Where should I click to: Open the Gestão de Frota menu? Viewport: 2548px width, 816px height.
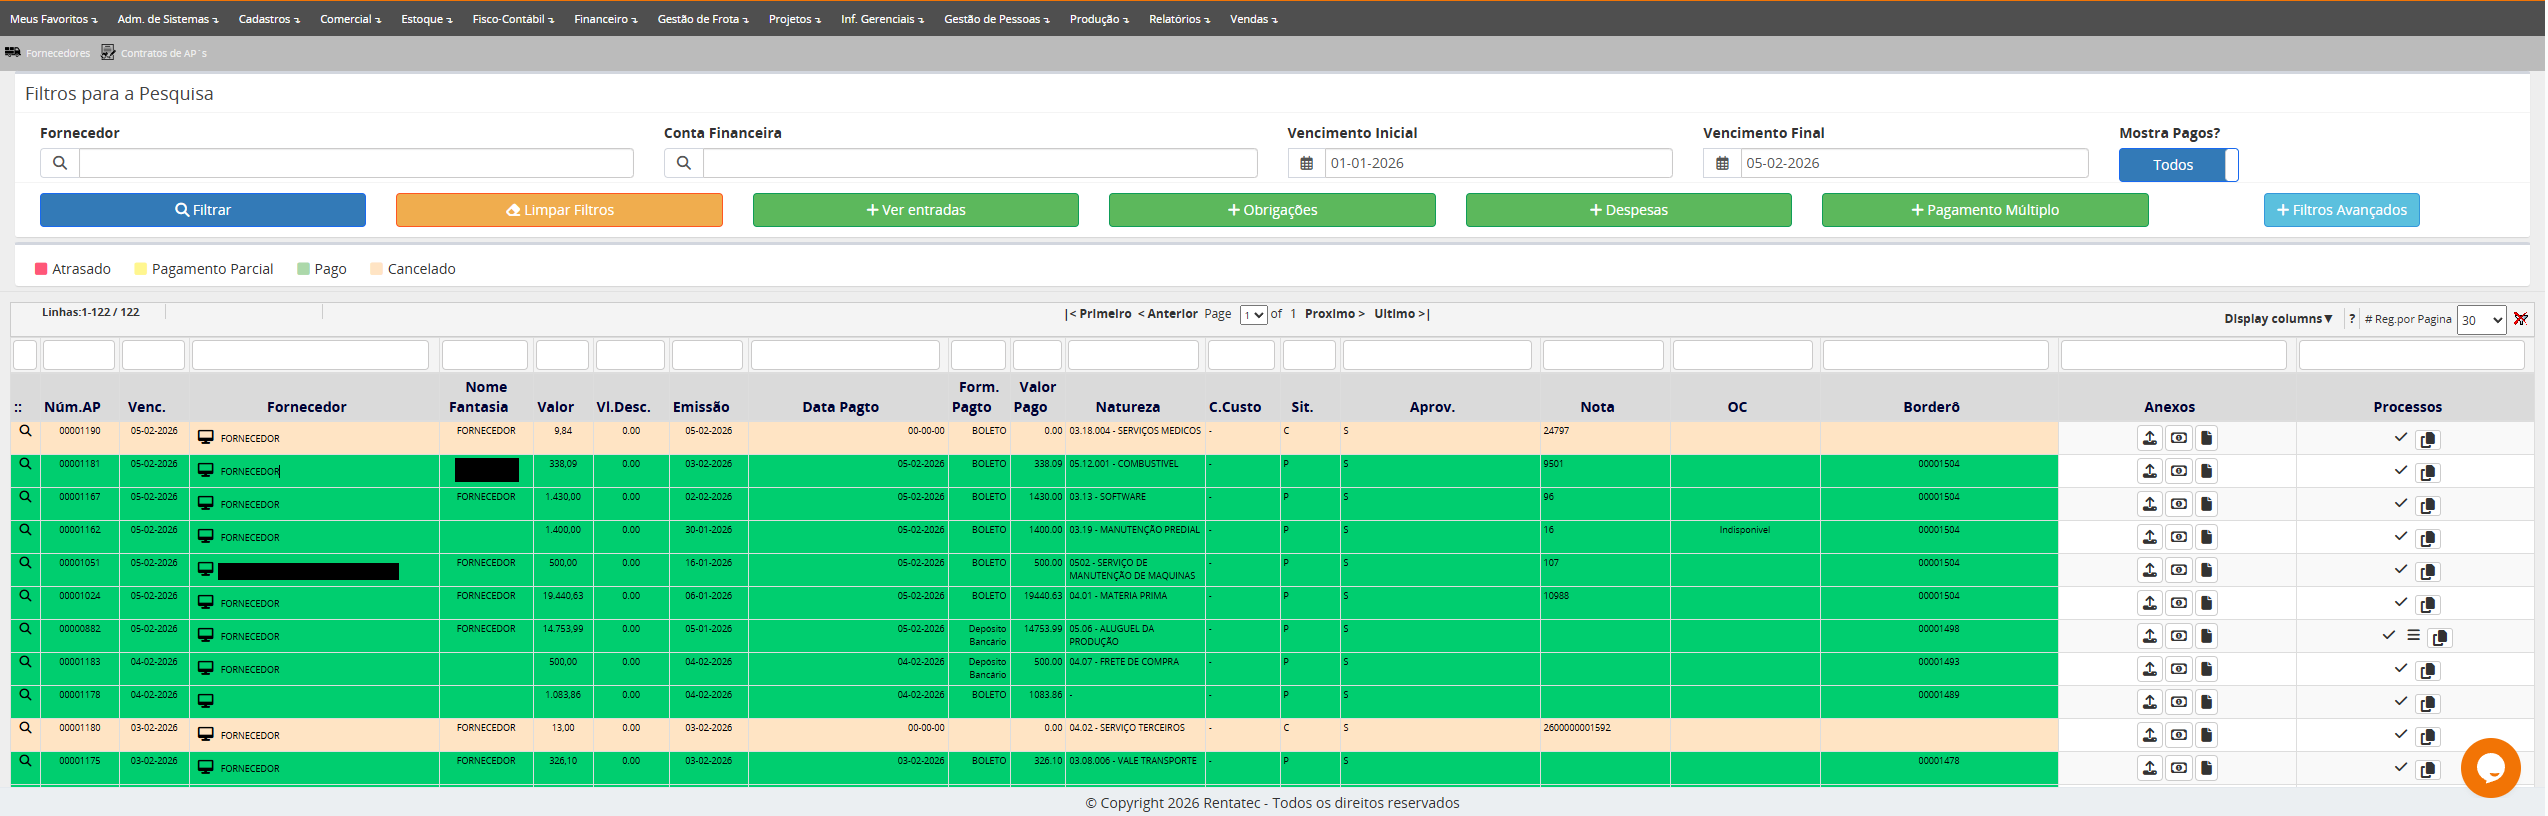click(702, 19)
